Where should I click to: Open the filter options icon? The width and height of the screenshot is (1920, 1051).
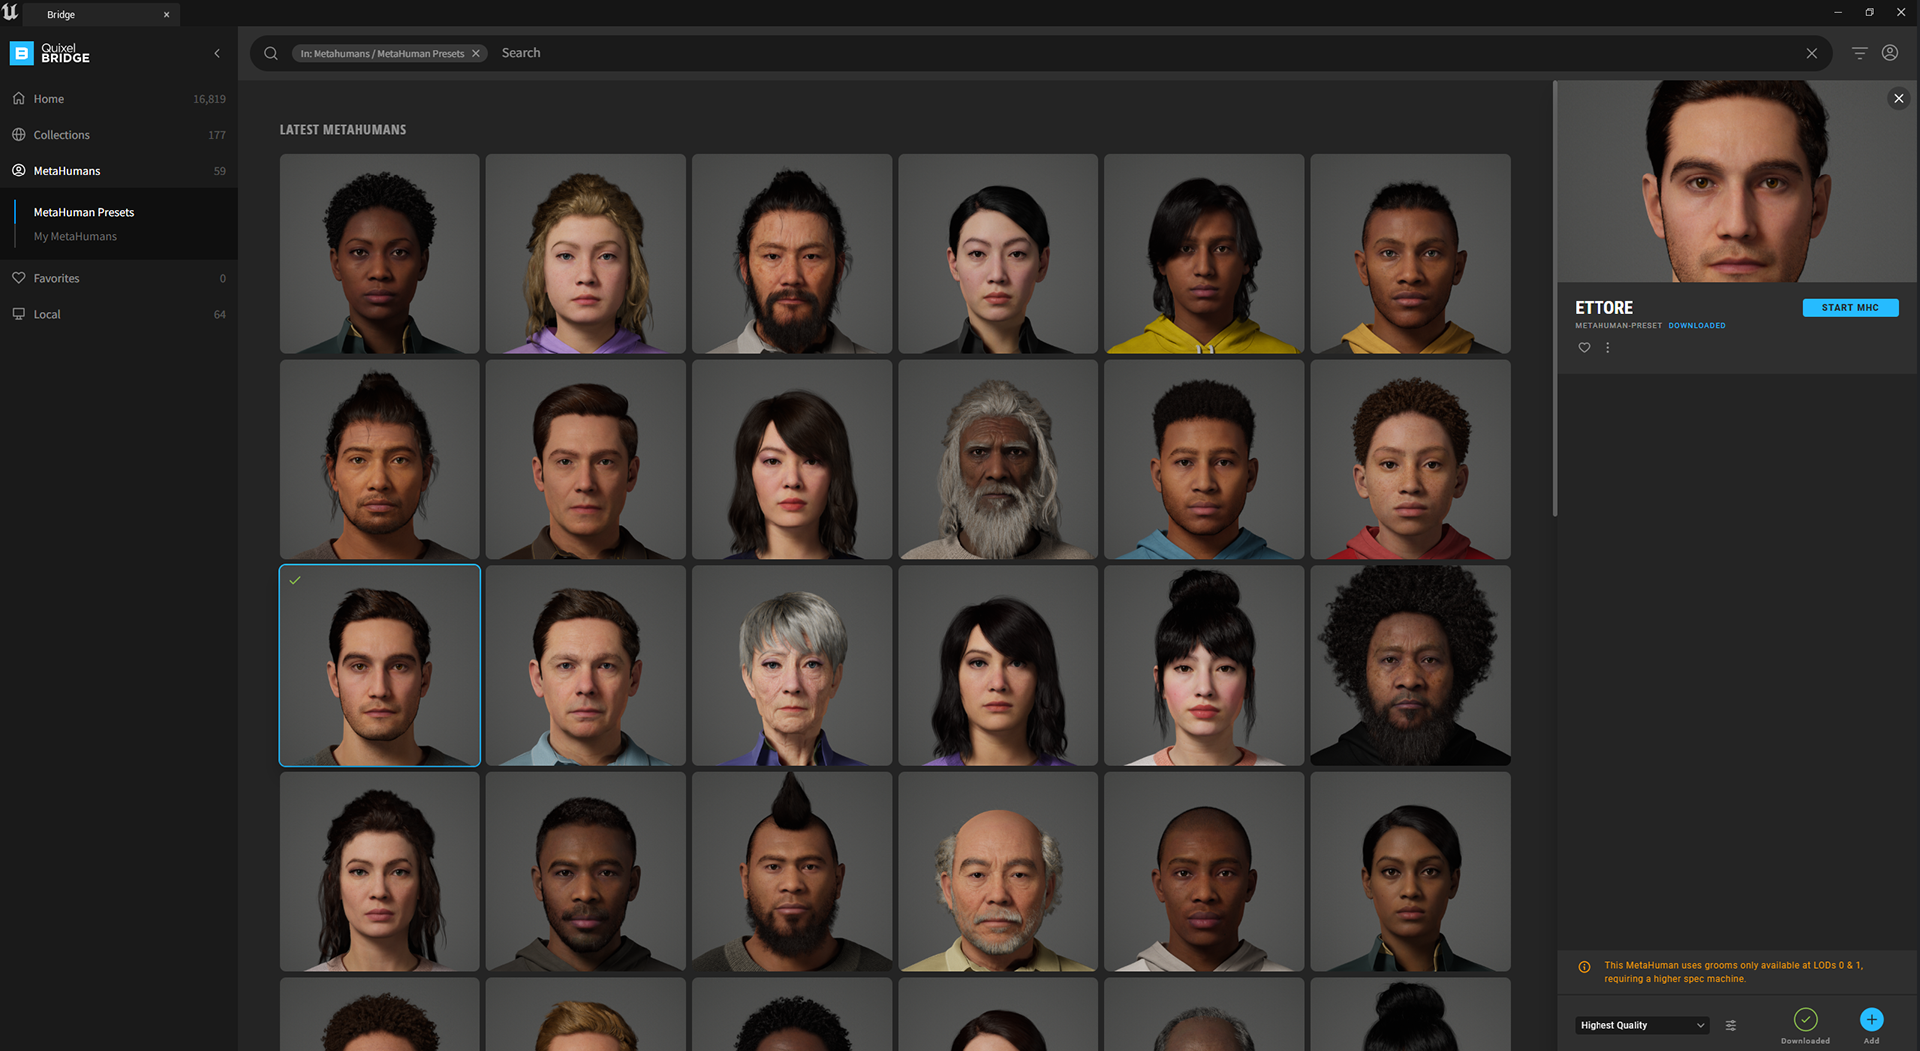pyautogui.click(x=1859, y=53)
